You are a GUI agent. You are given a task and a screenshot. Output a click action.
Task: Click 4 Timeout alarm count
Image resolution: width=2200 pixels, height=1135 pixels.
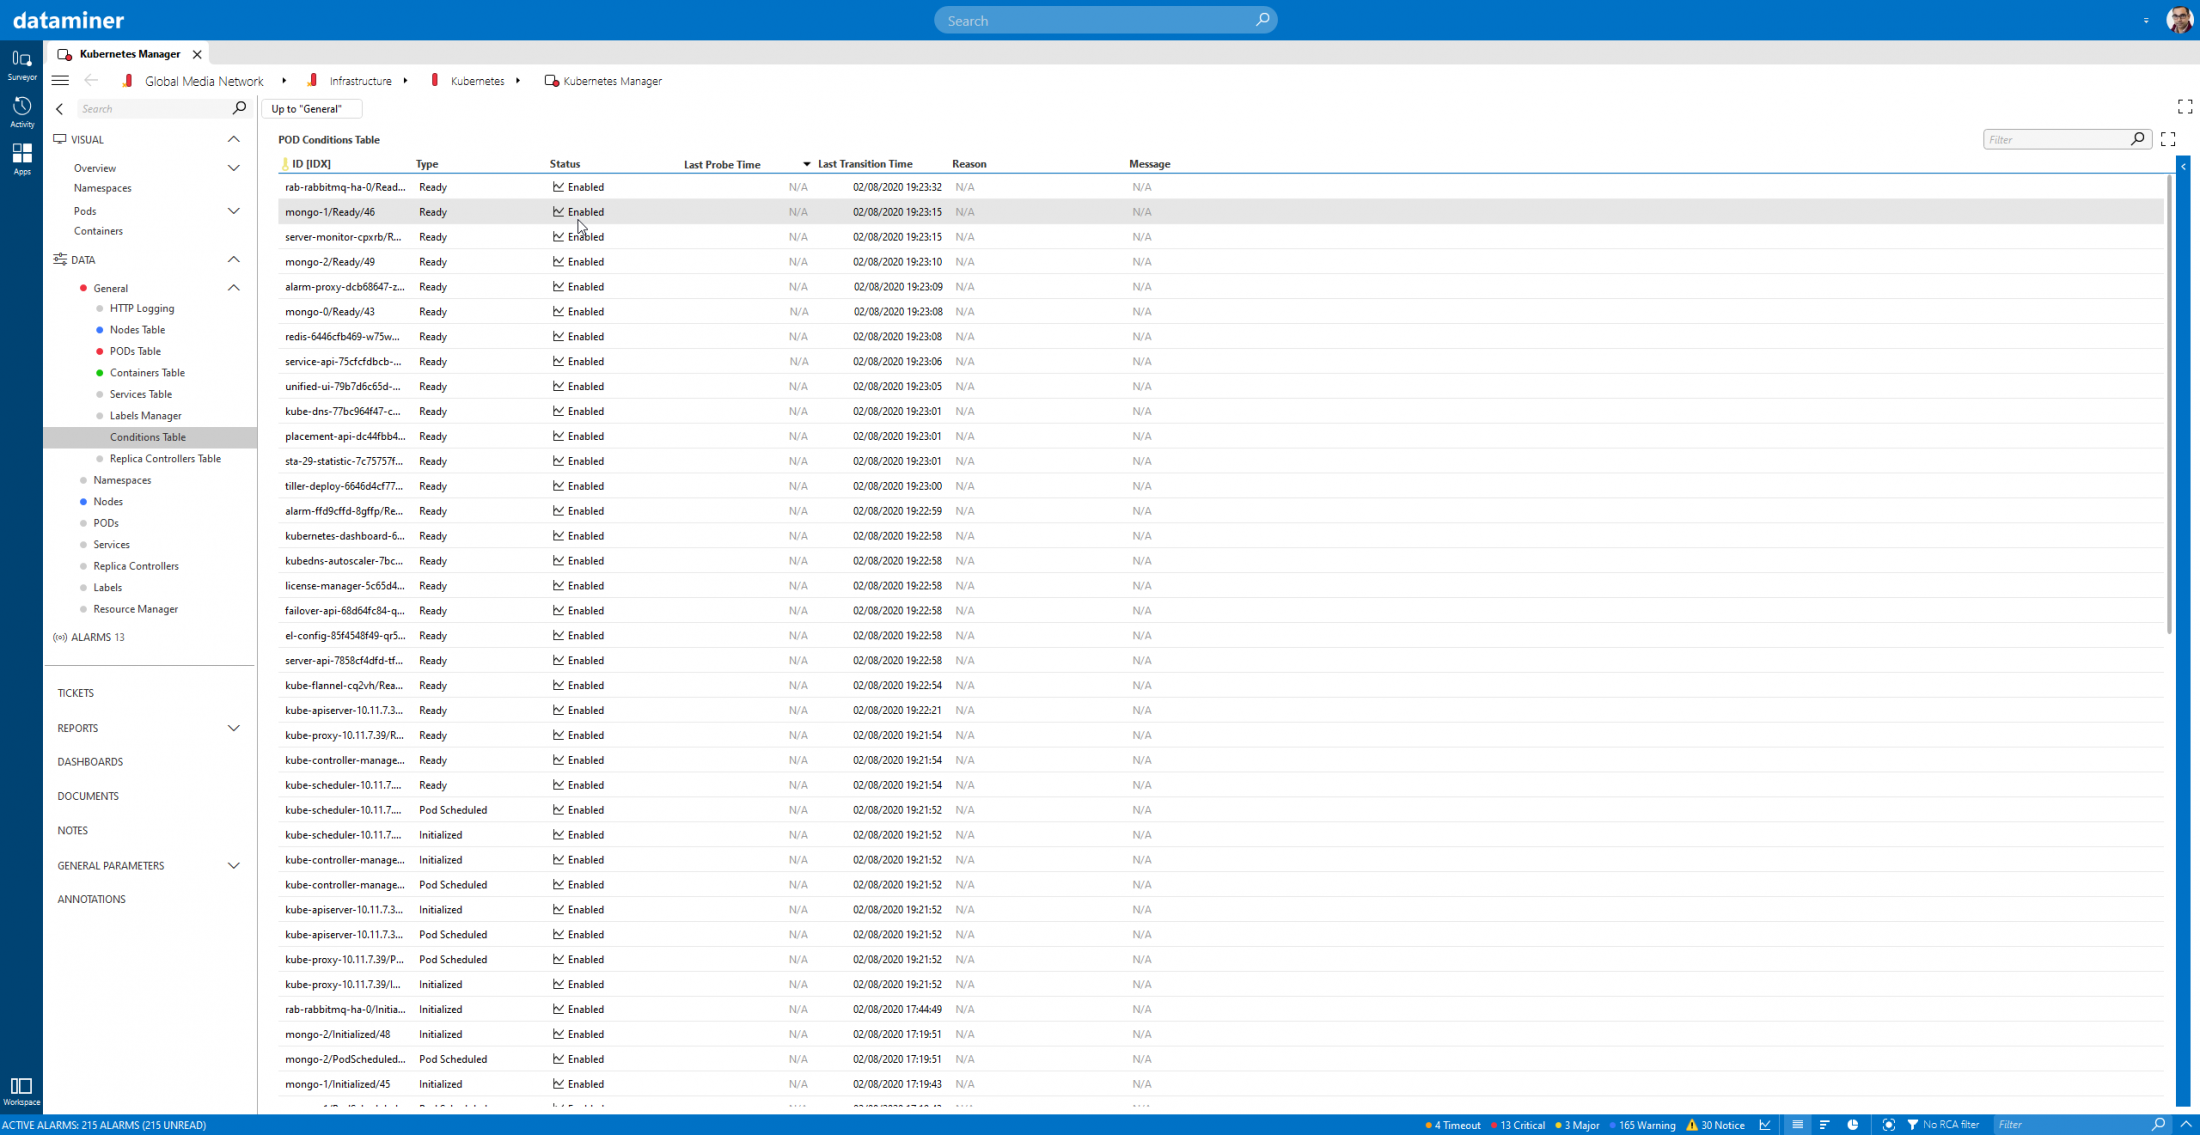pyautogui.click(x=1453, y=1125)
